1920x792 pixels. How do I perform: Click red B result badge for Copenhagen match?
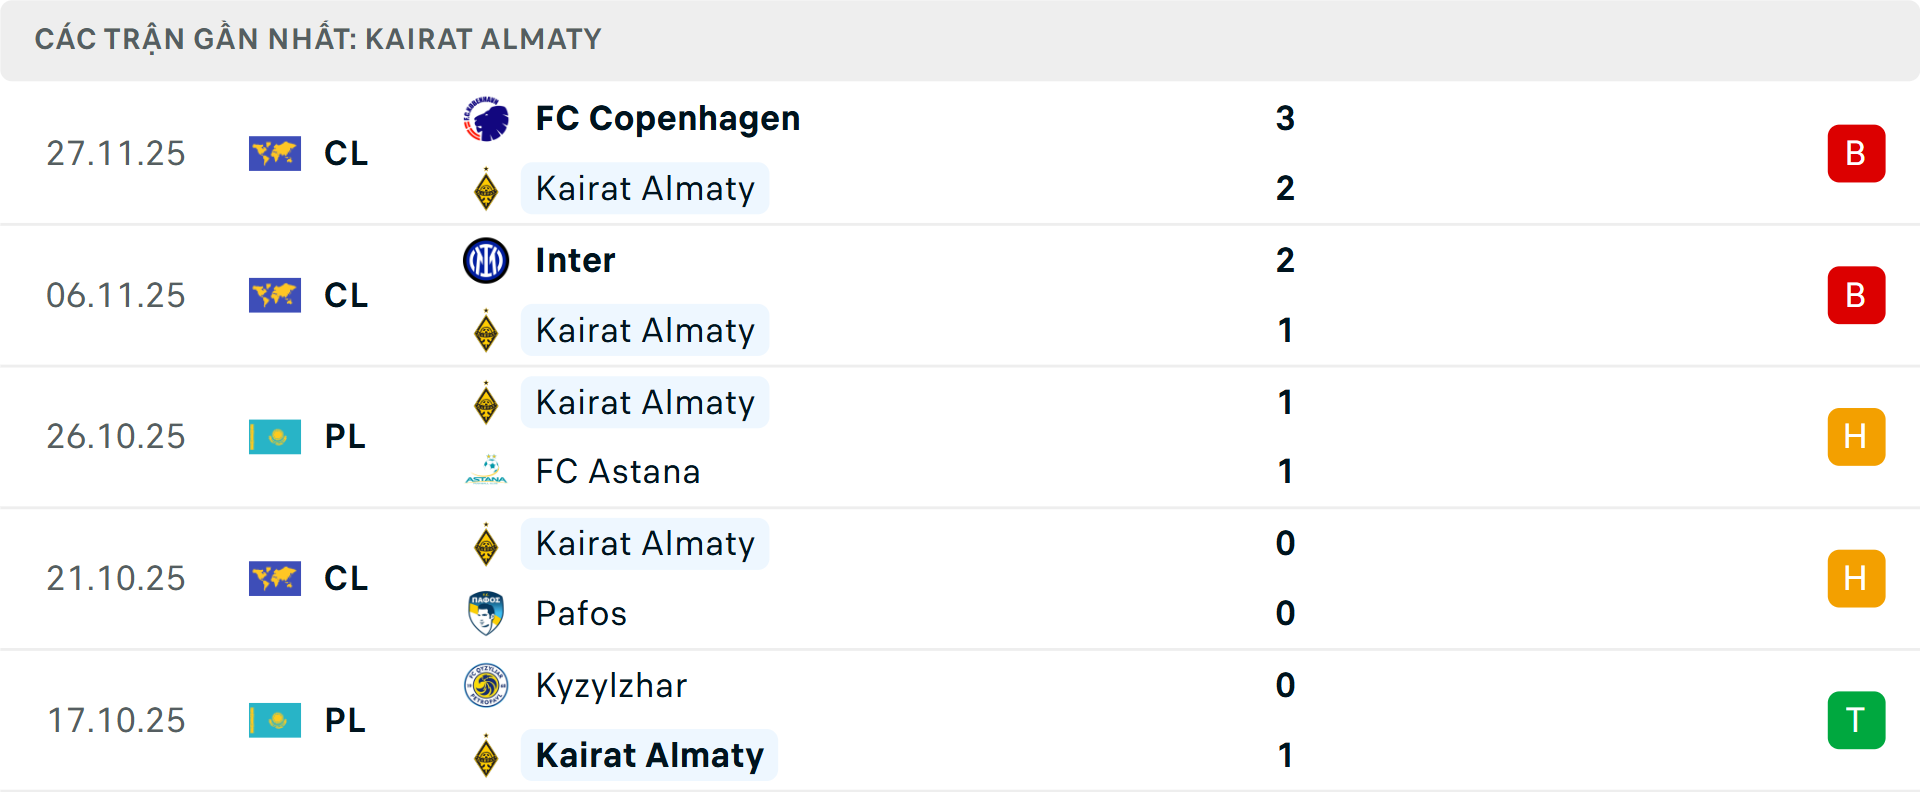pyautogui.click(x=1856, y=153)
